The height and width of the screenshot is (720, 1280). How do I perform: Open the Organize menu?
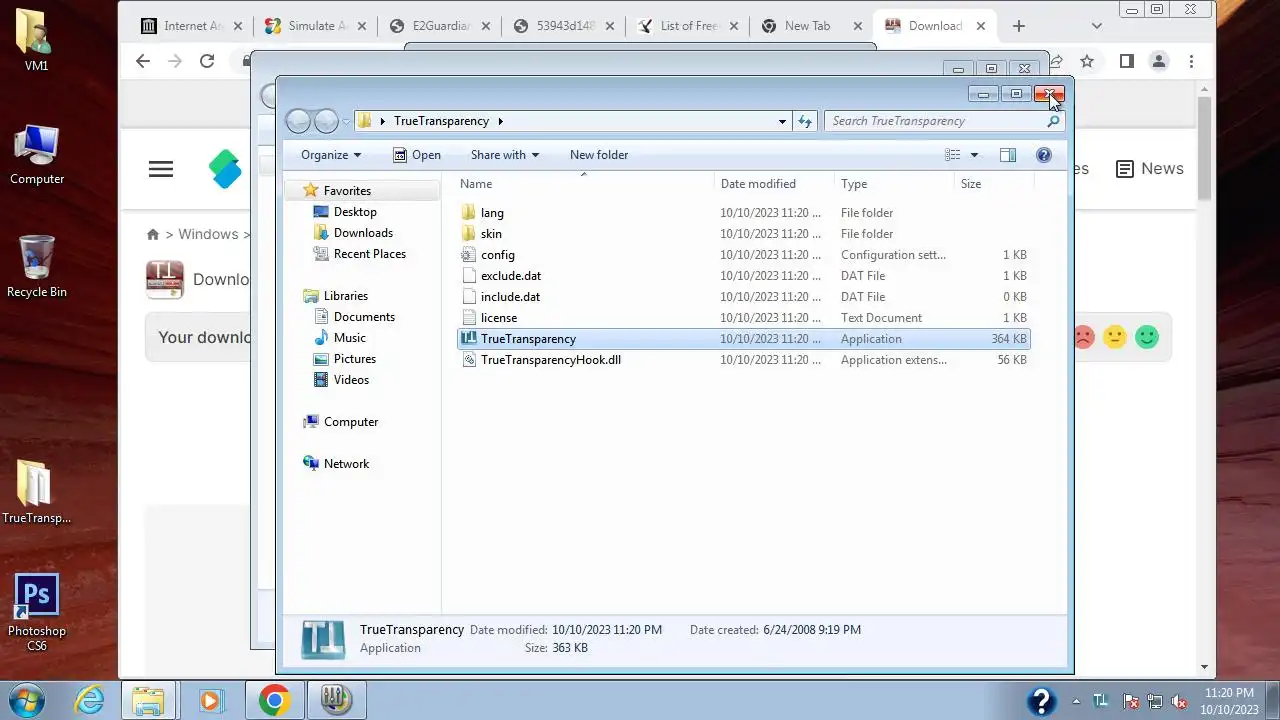(331, 155)
